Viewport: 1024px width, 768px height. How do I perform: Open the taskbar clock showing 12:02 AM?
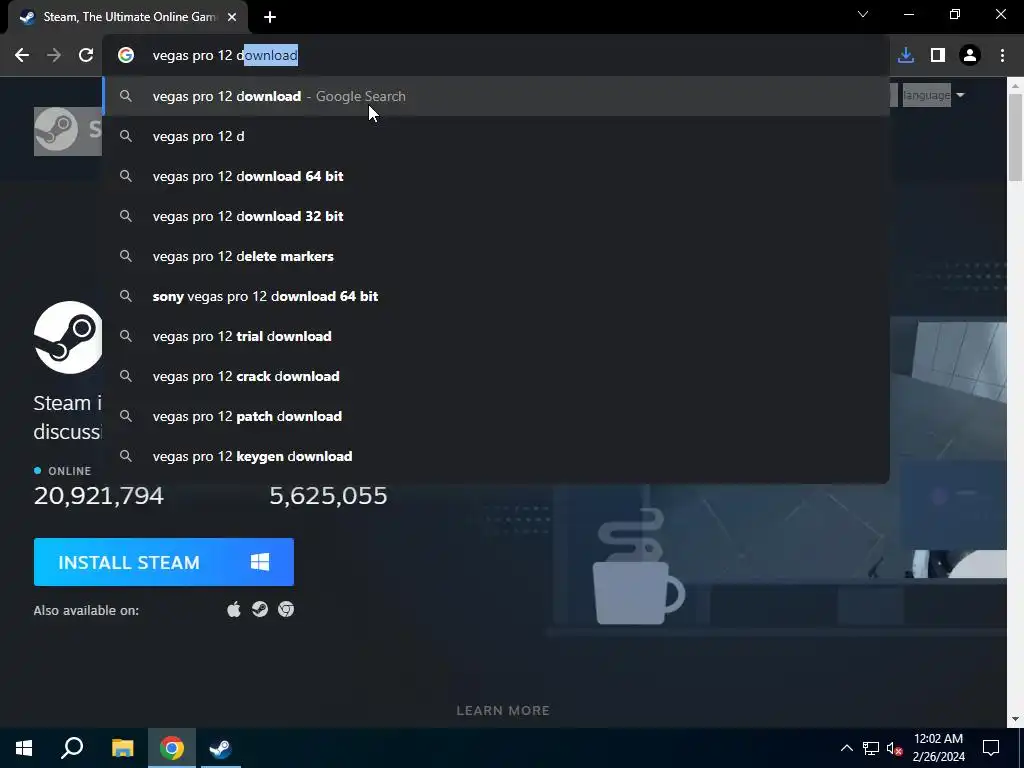tap(938, 748)
